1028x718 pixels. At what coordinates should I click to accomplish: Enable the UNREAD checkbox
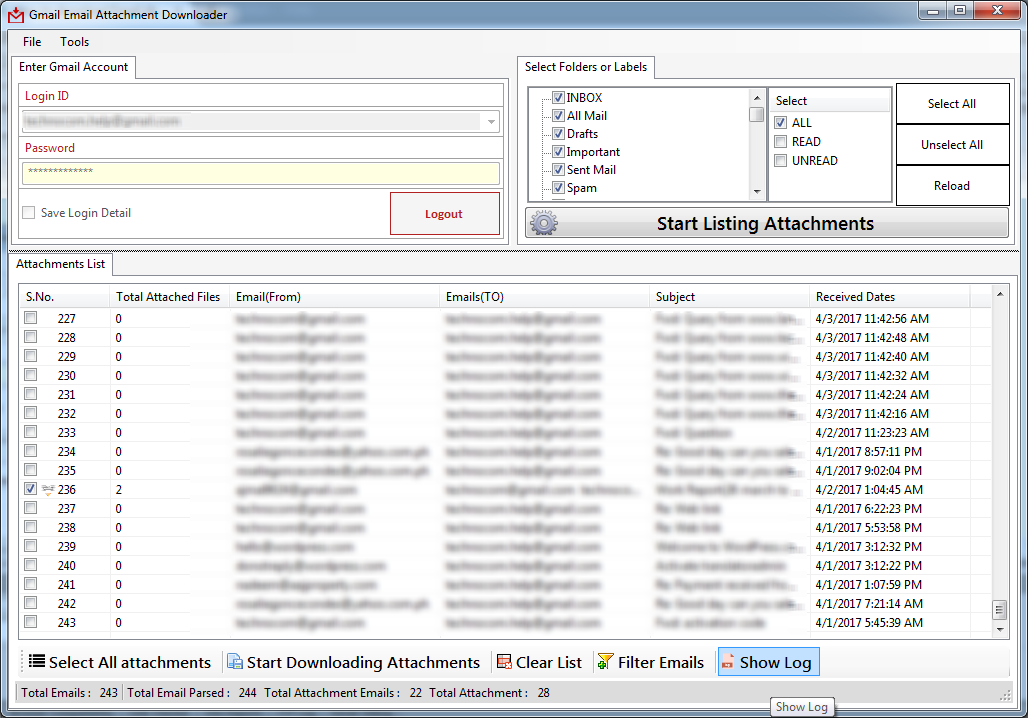click(x=781, y=161)
